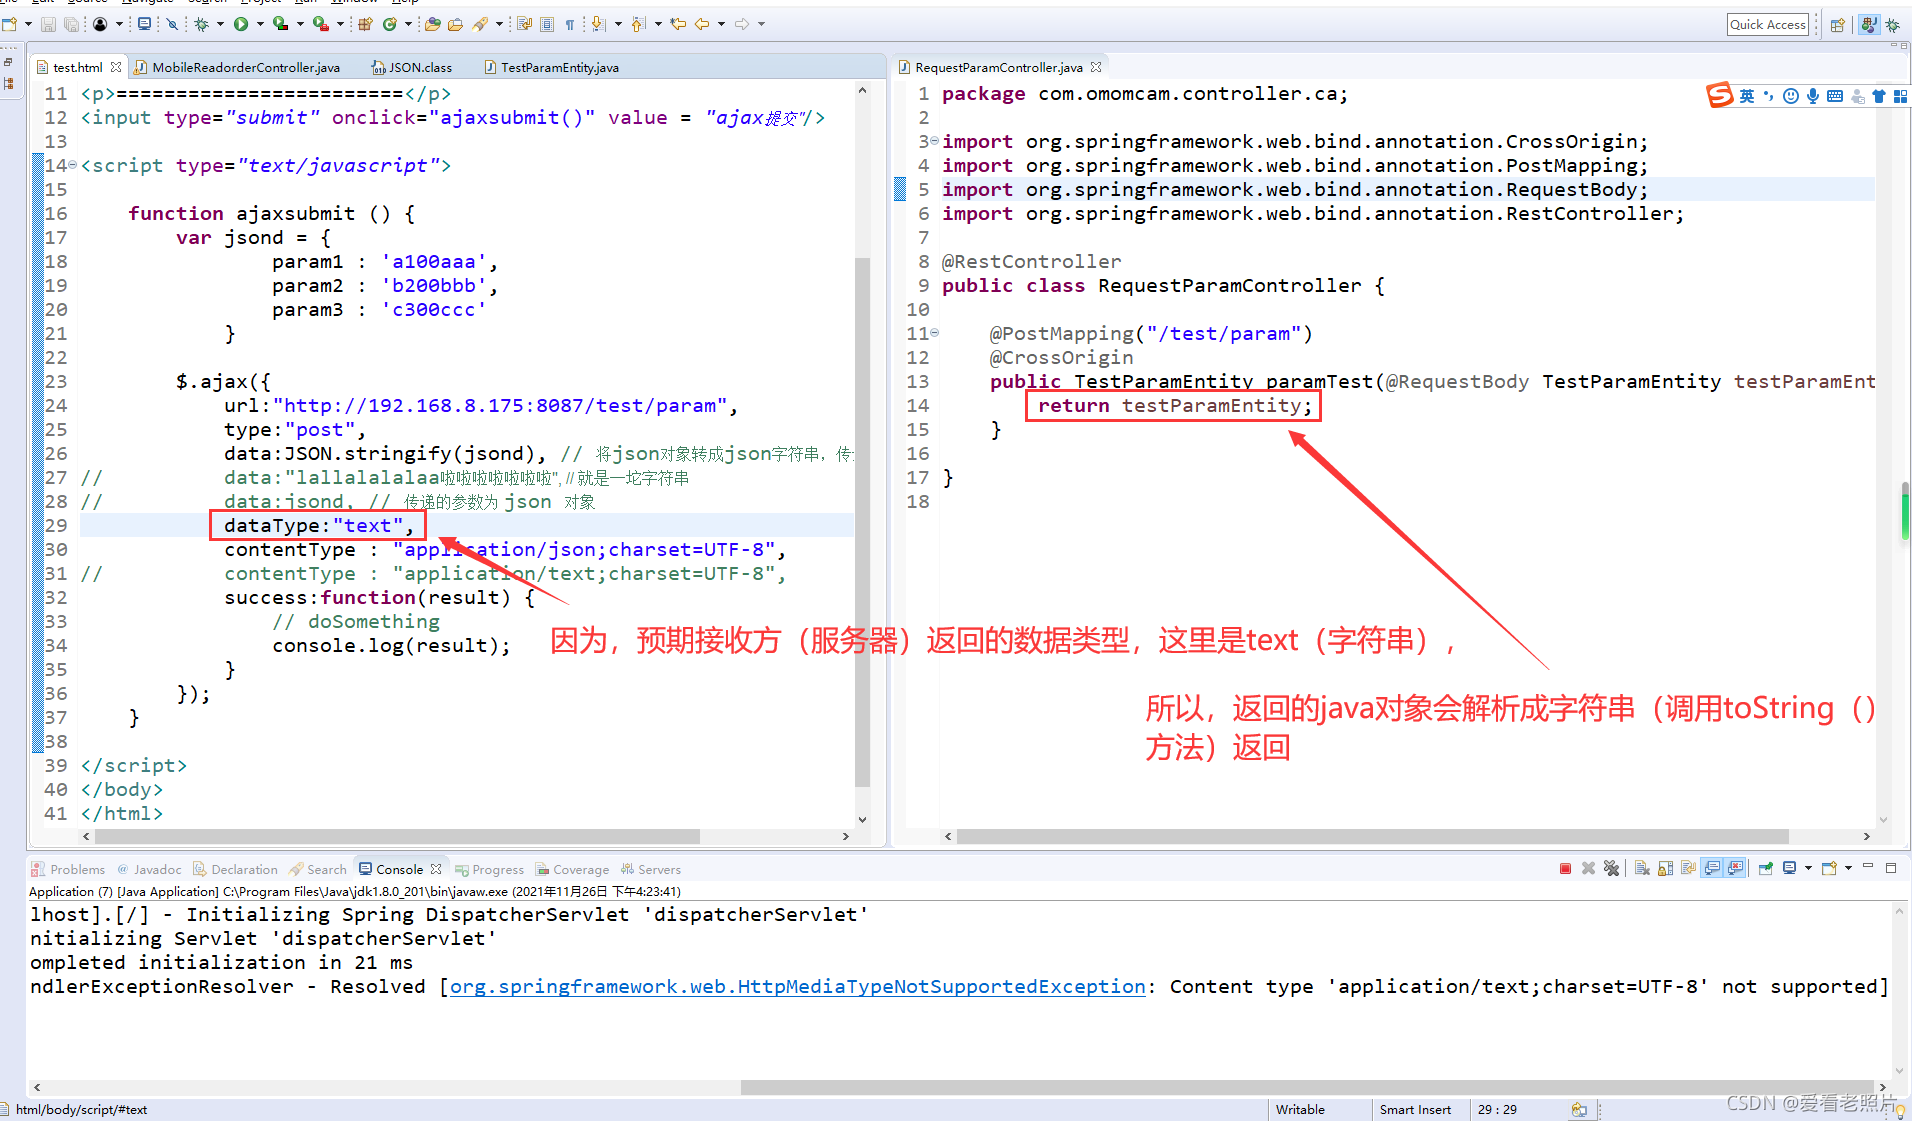Image resolution: width=1912 pixels, height=1121 pixels.
Task: Click the Previous Annotation arrow icon
Action: click(638, 24)
